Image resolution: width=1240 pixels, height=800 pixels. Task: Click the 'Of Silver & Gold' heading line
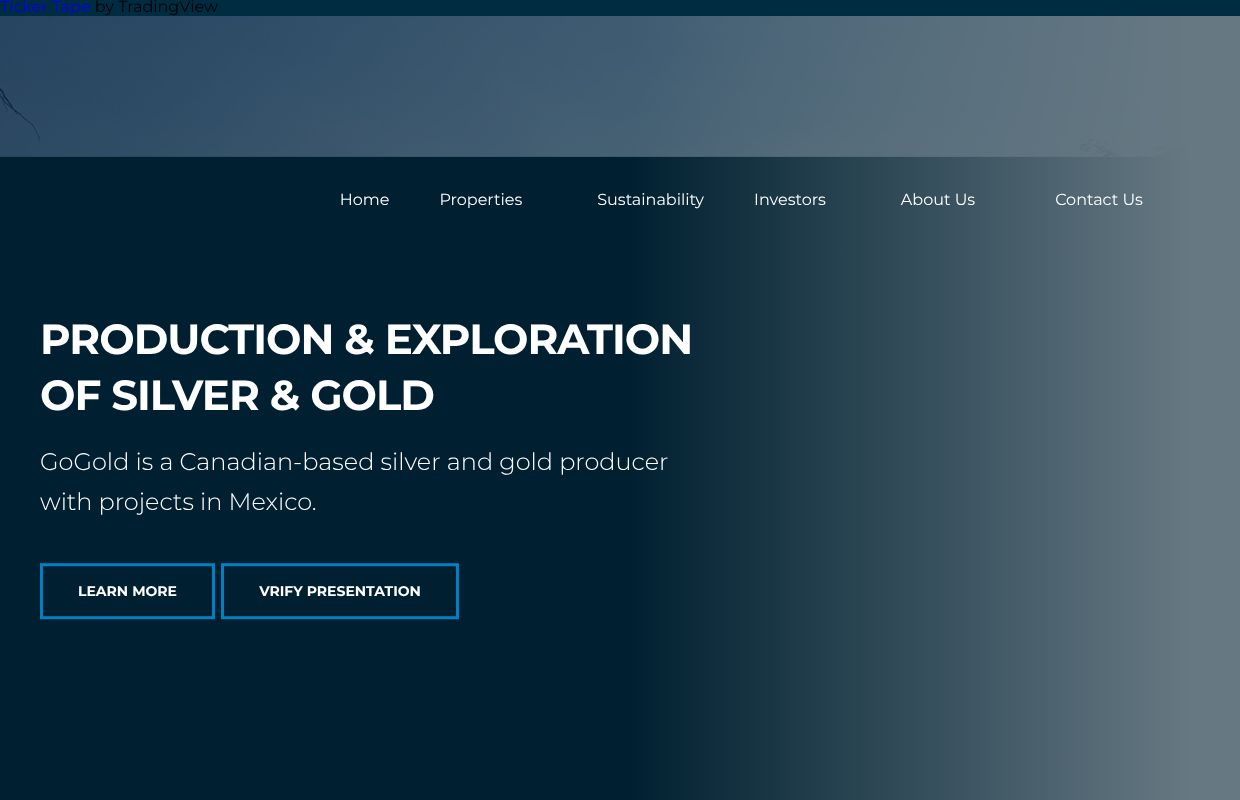237,396
